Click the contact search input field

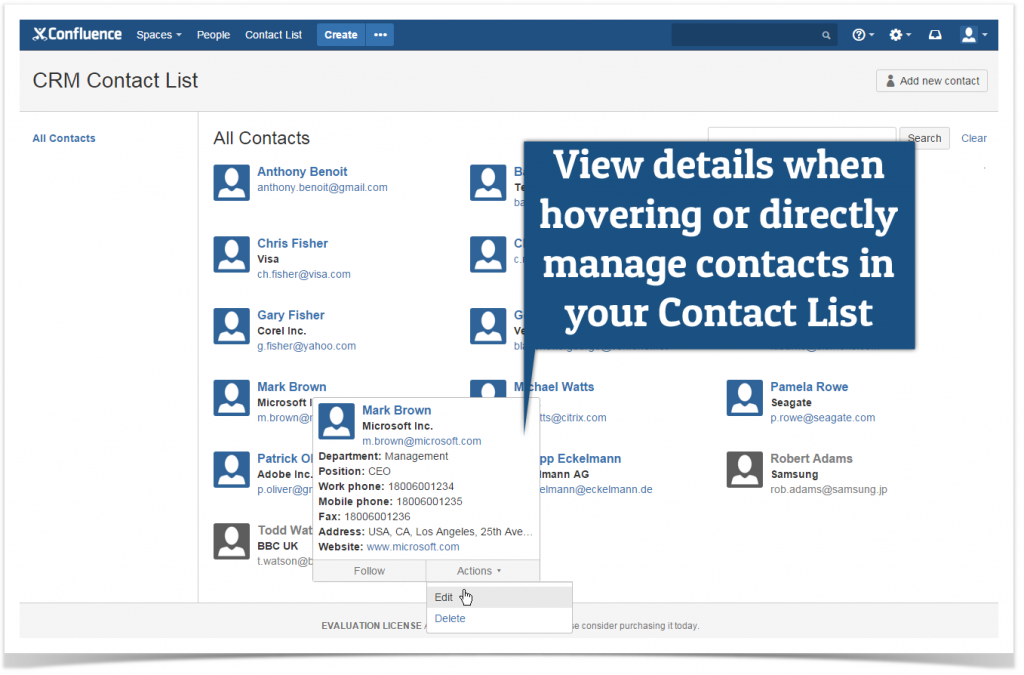coord(801,134)
